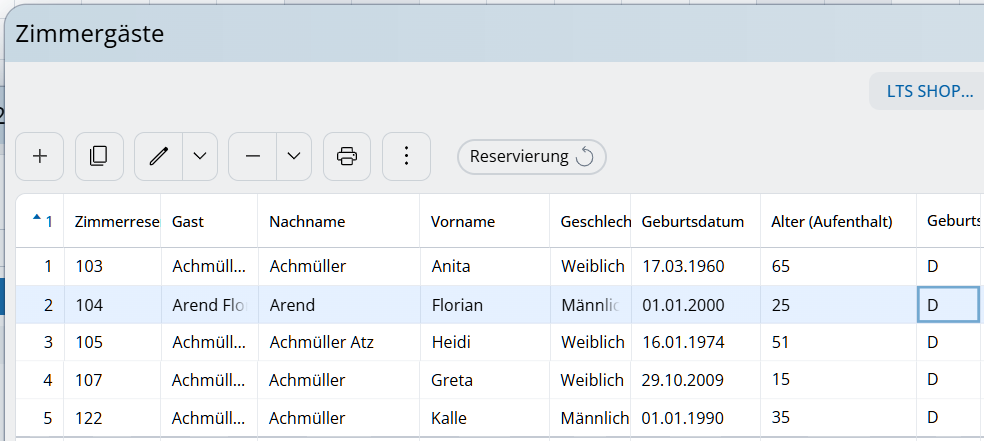Viewport: 984px width, 441px height.
Task: Open the LTS SHOP... button
Action: [x=929, y=91]
